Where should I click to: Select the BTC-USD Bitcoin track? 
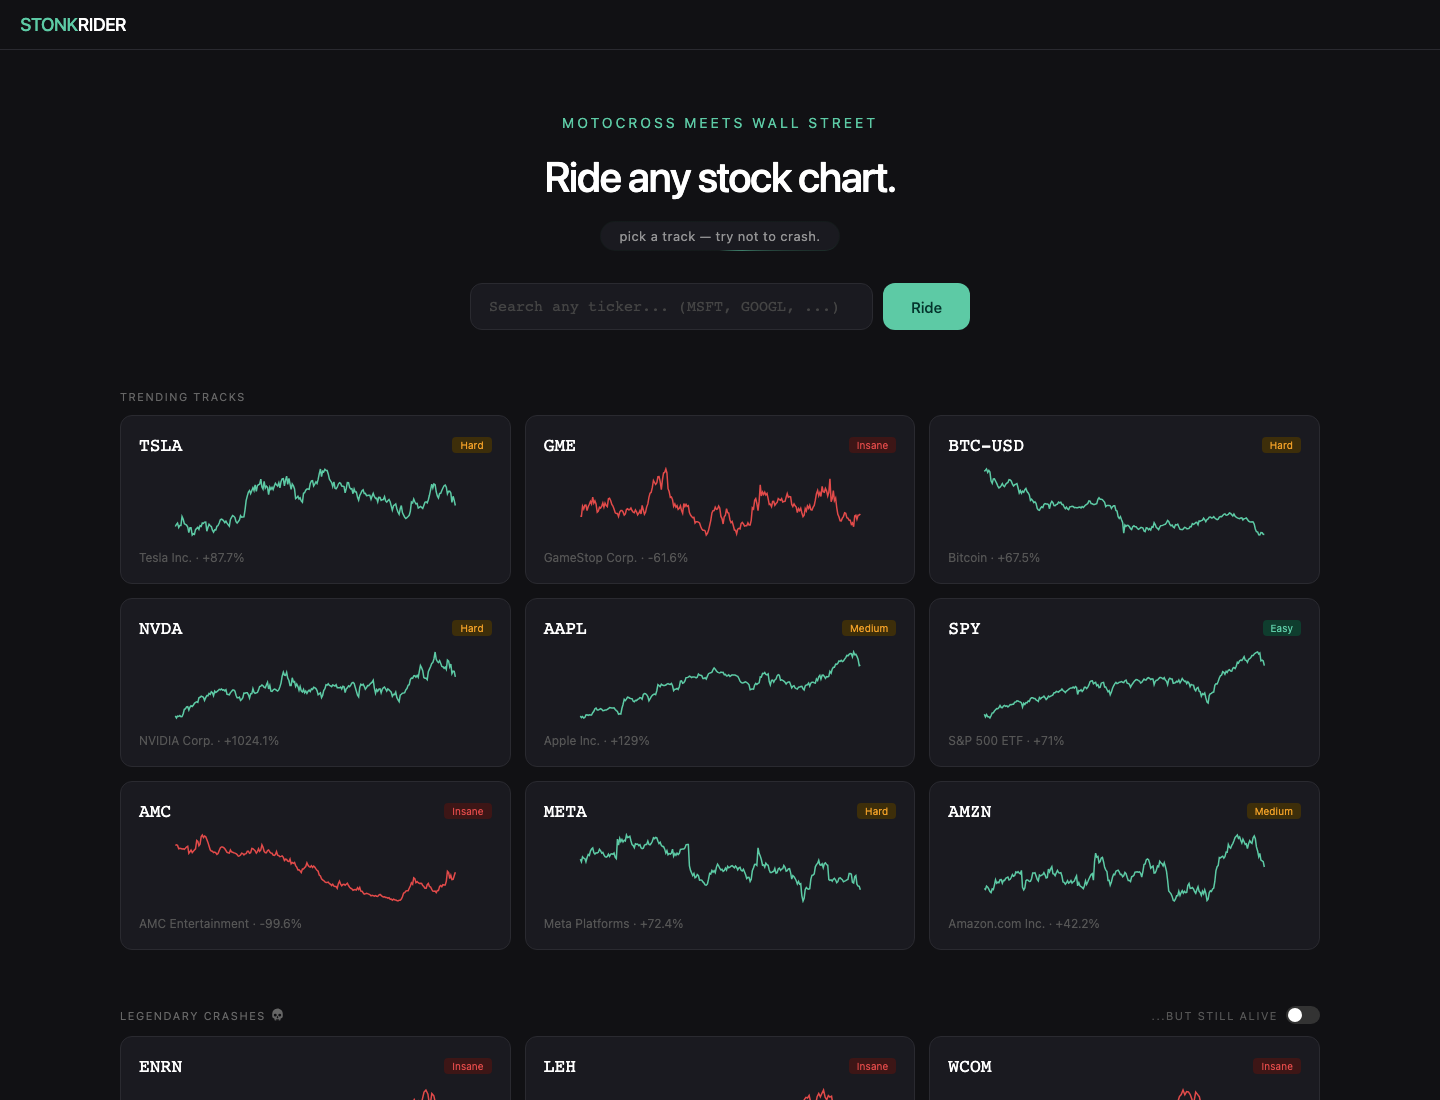tap(1124, 499)
